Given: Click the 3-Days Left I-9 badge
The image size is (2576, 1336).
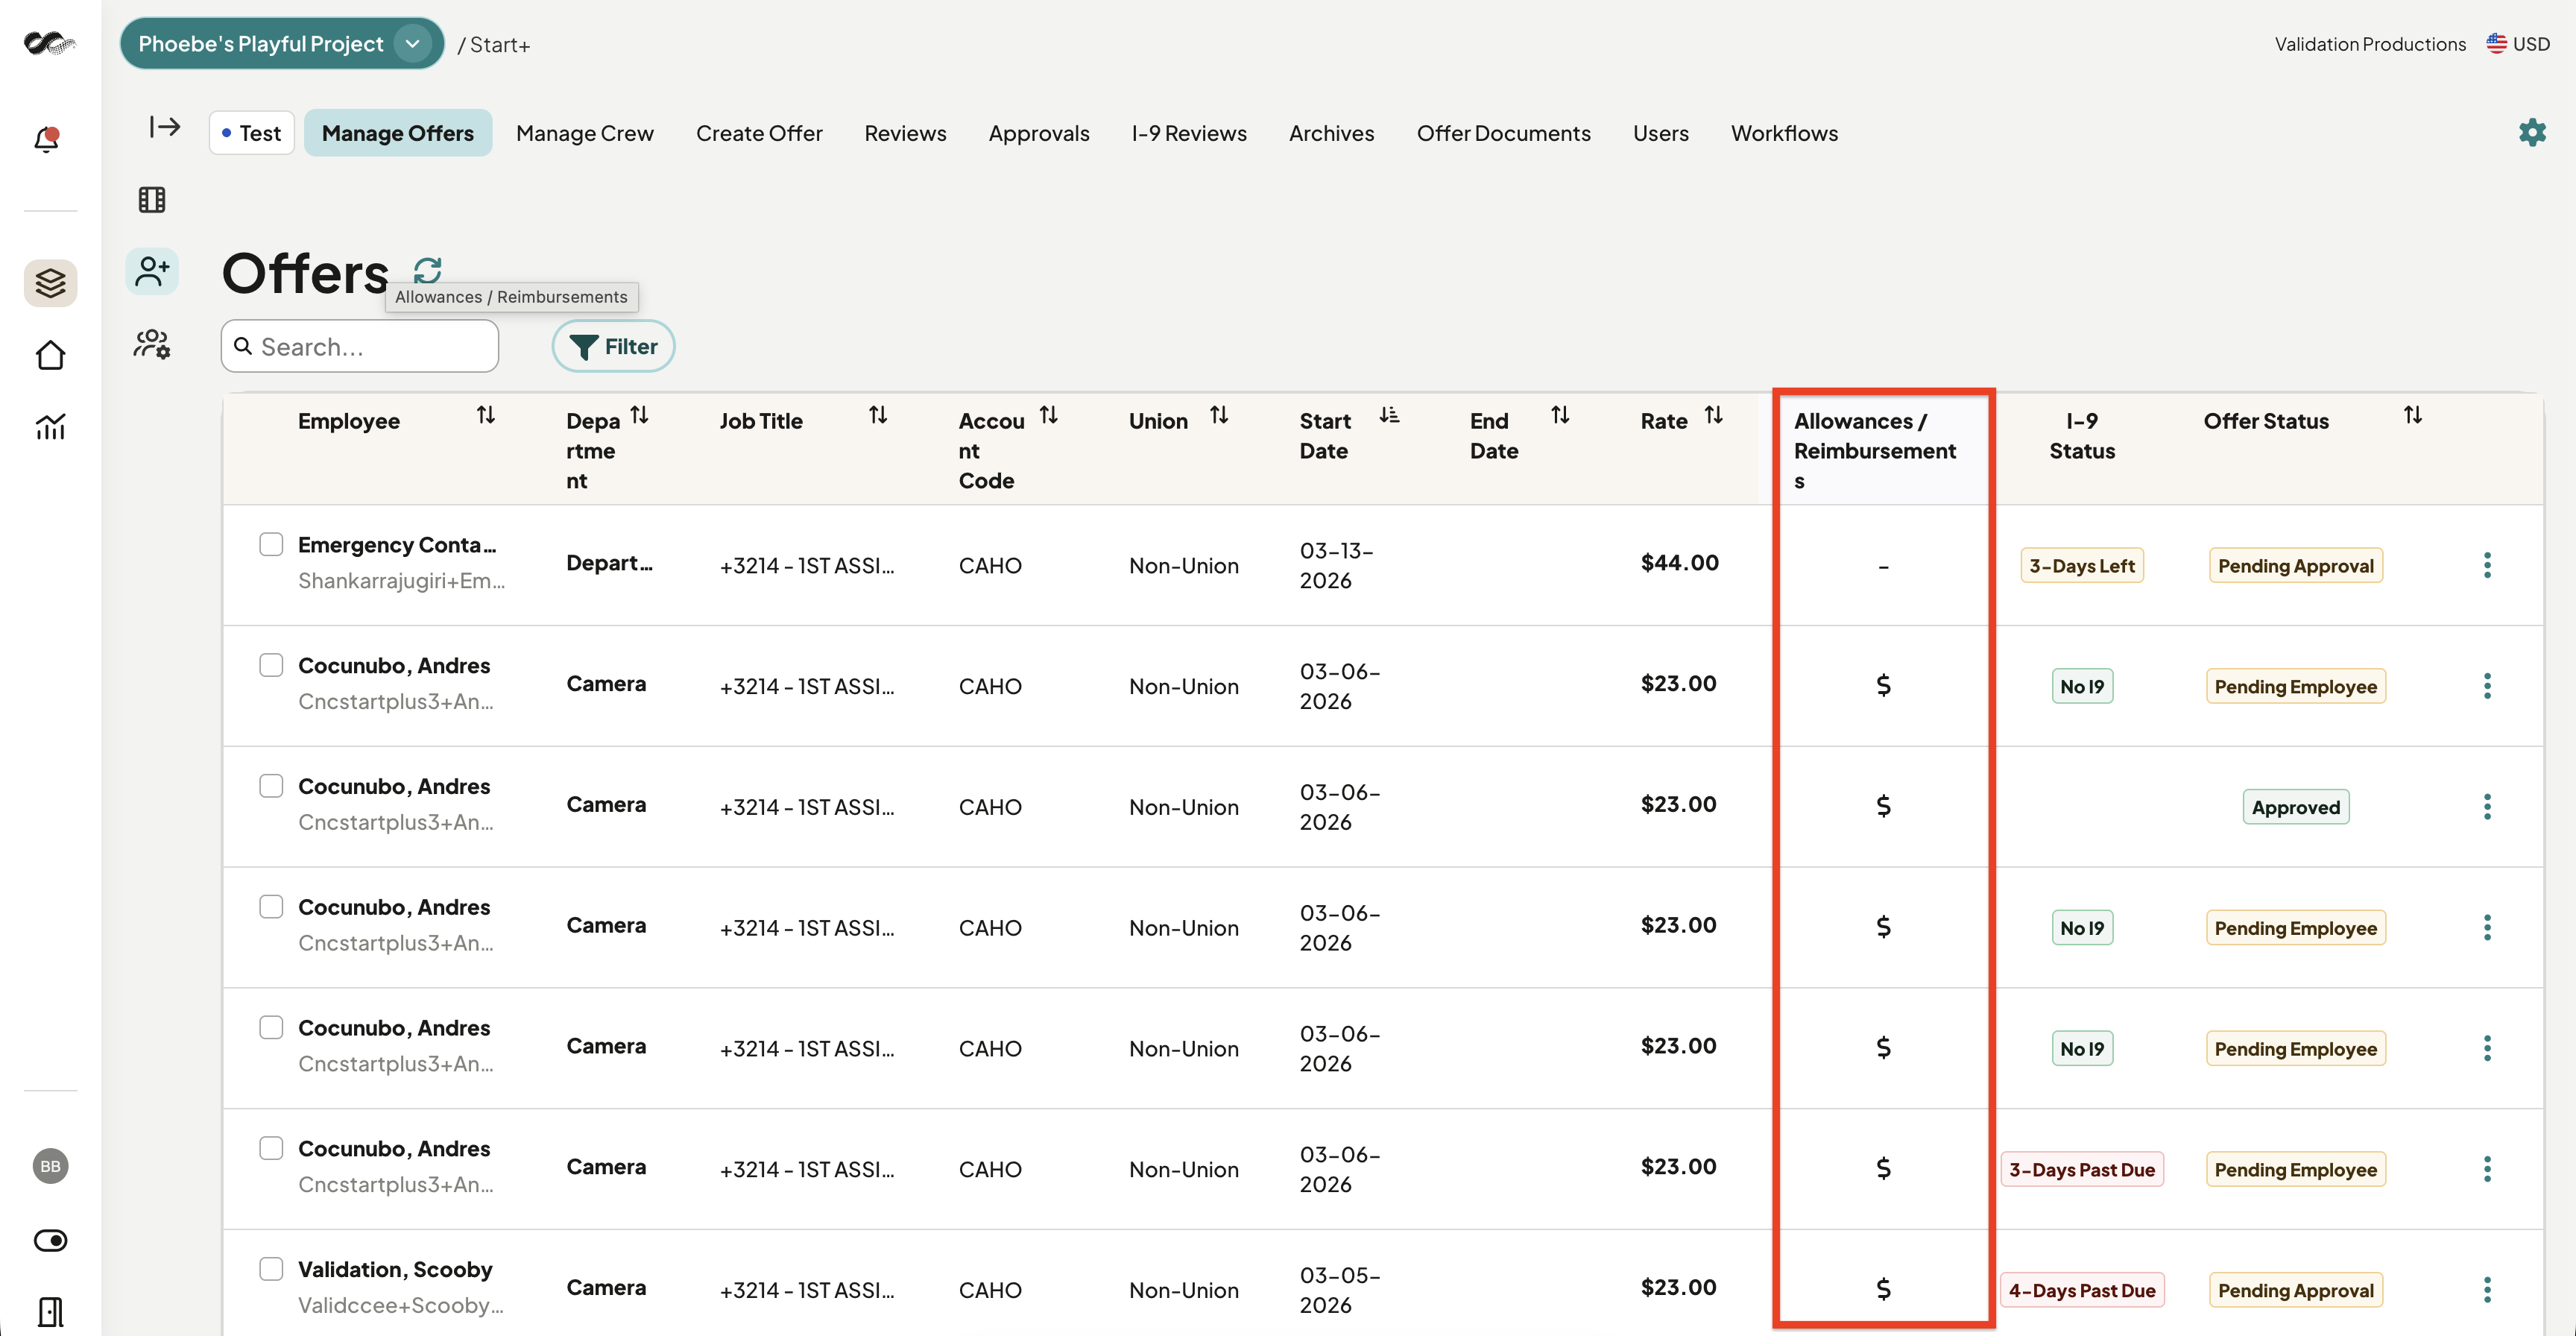Looking at the screenshot, I should tap(2082, 565).
